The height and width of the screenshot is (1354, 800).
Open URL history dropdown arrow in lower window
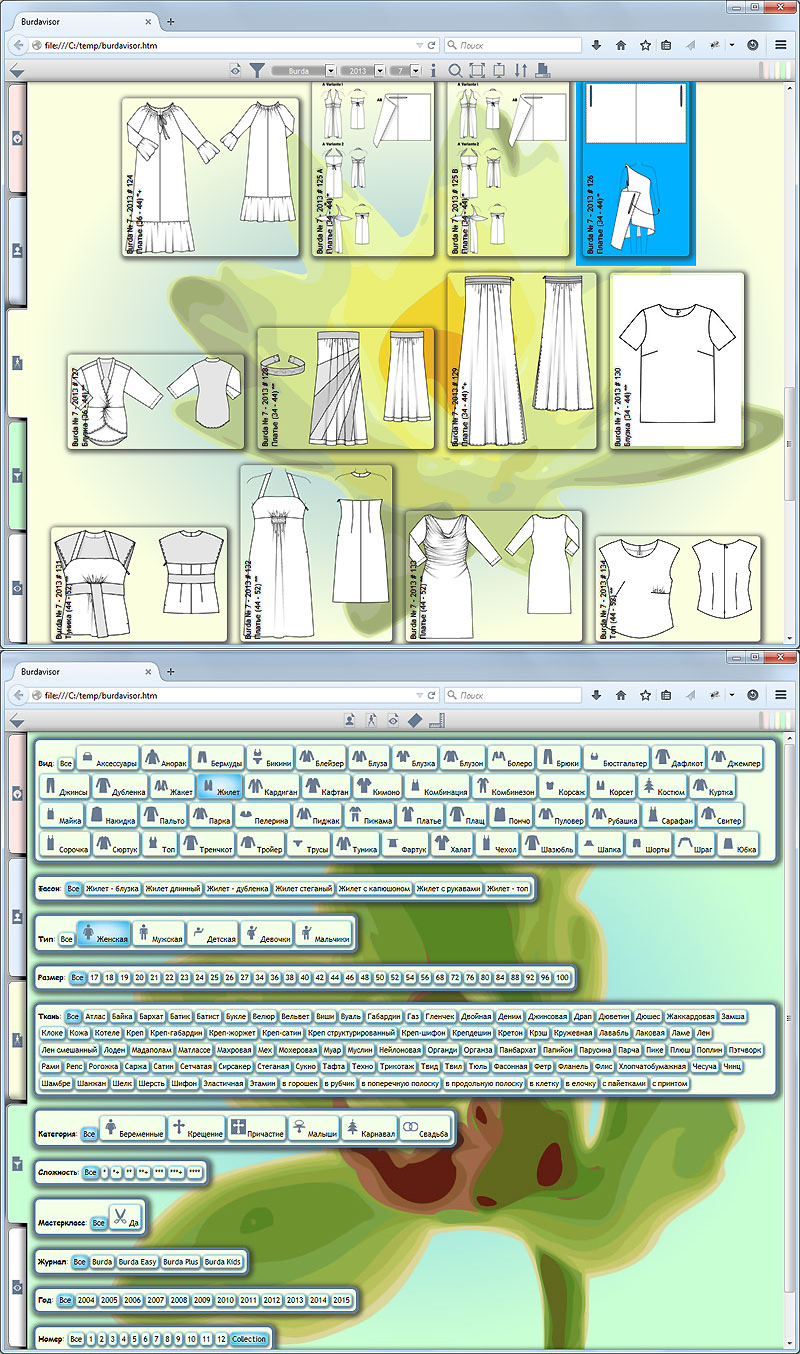[x=418, y=694]
